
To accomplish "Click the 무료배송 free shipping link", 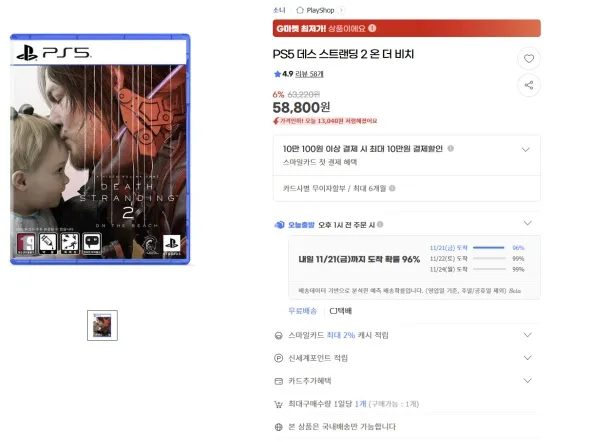I will coord(302,311).
